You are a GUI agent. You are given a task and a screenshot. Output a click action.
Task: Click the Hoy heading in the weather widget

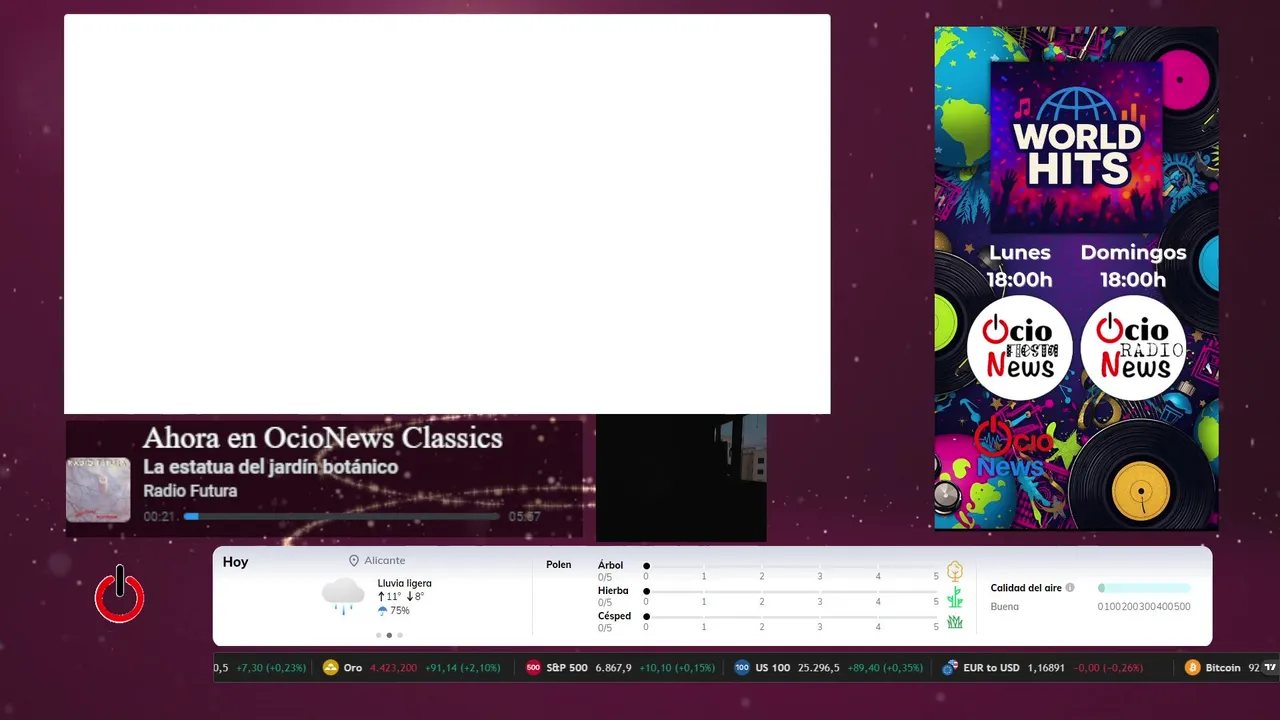coord(235,562)
